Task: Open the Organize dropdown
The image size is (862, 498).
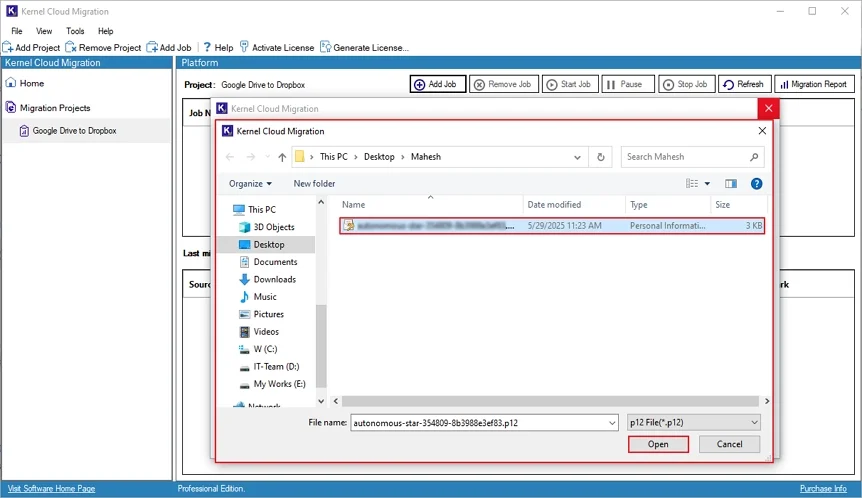Action: click(x=250, y=184)
